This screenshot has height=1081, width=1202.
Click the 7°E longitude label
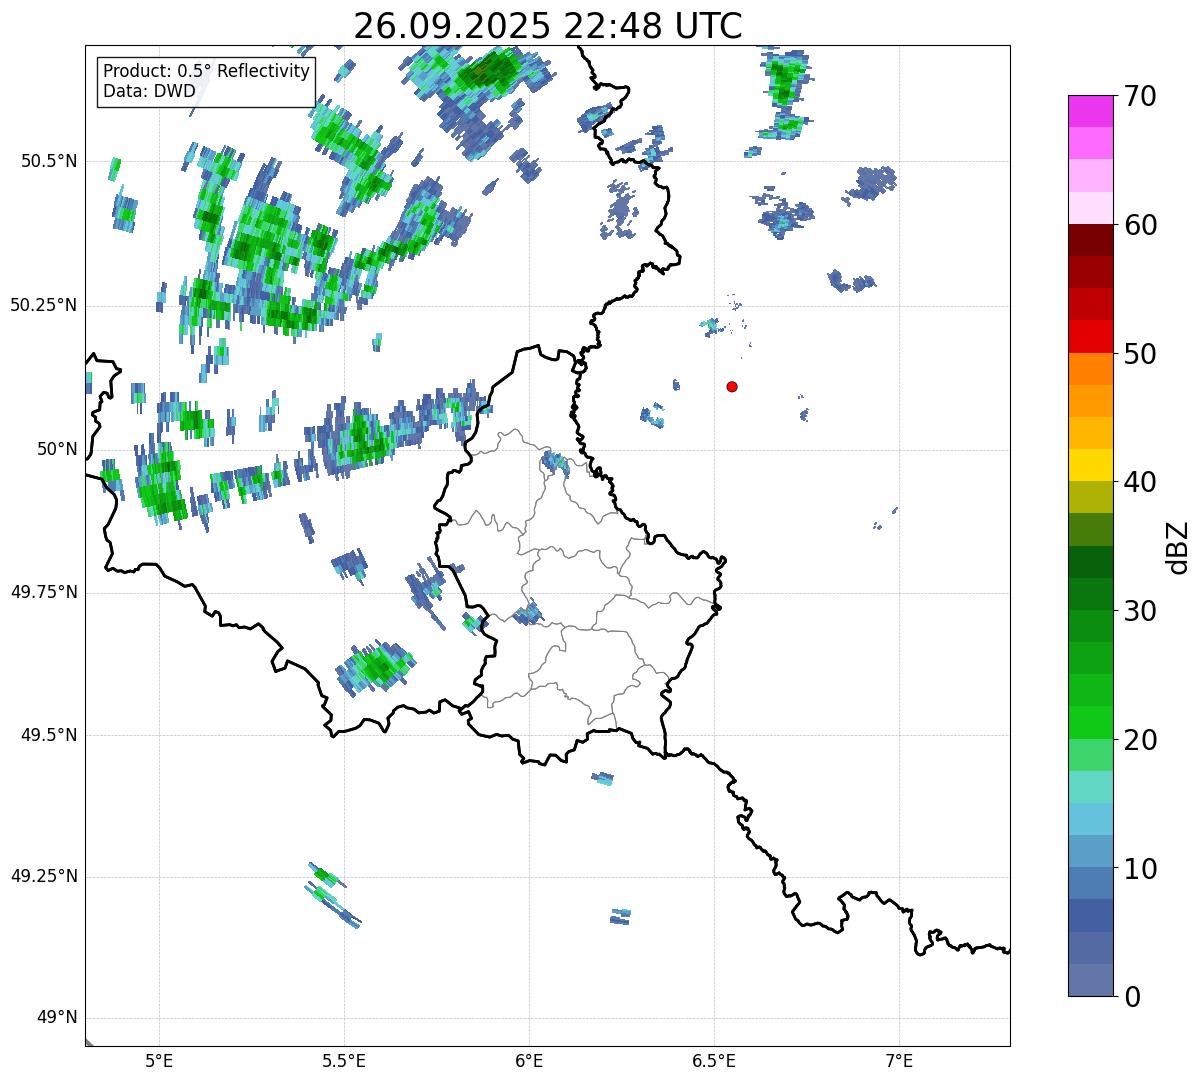(x=899, y=1060)
